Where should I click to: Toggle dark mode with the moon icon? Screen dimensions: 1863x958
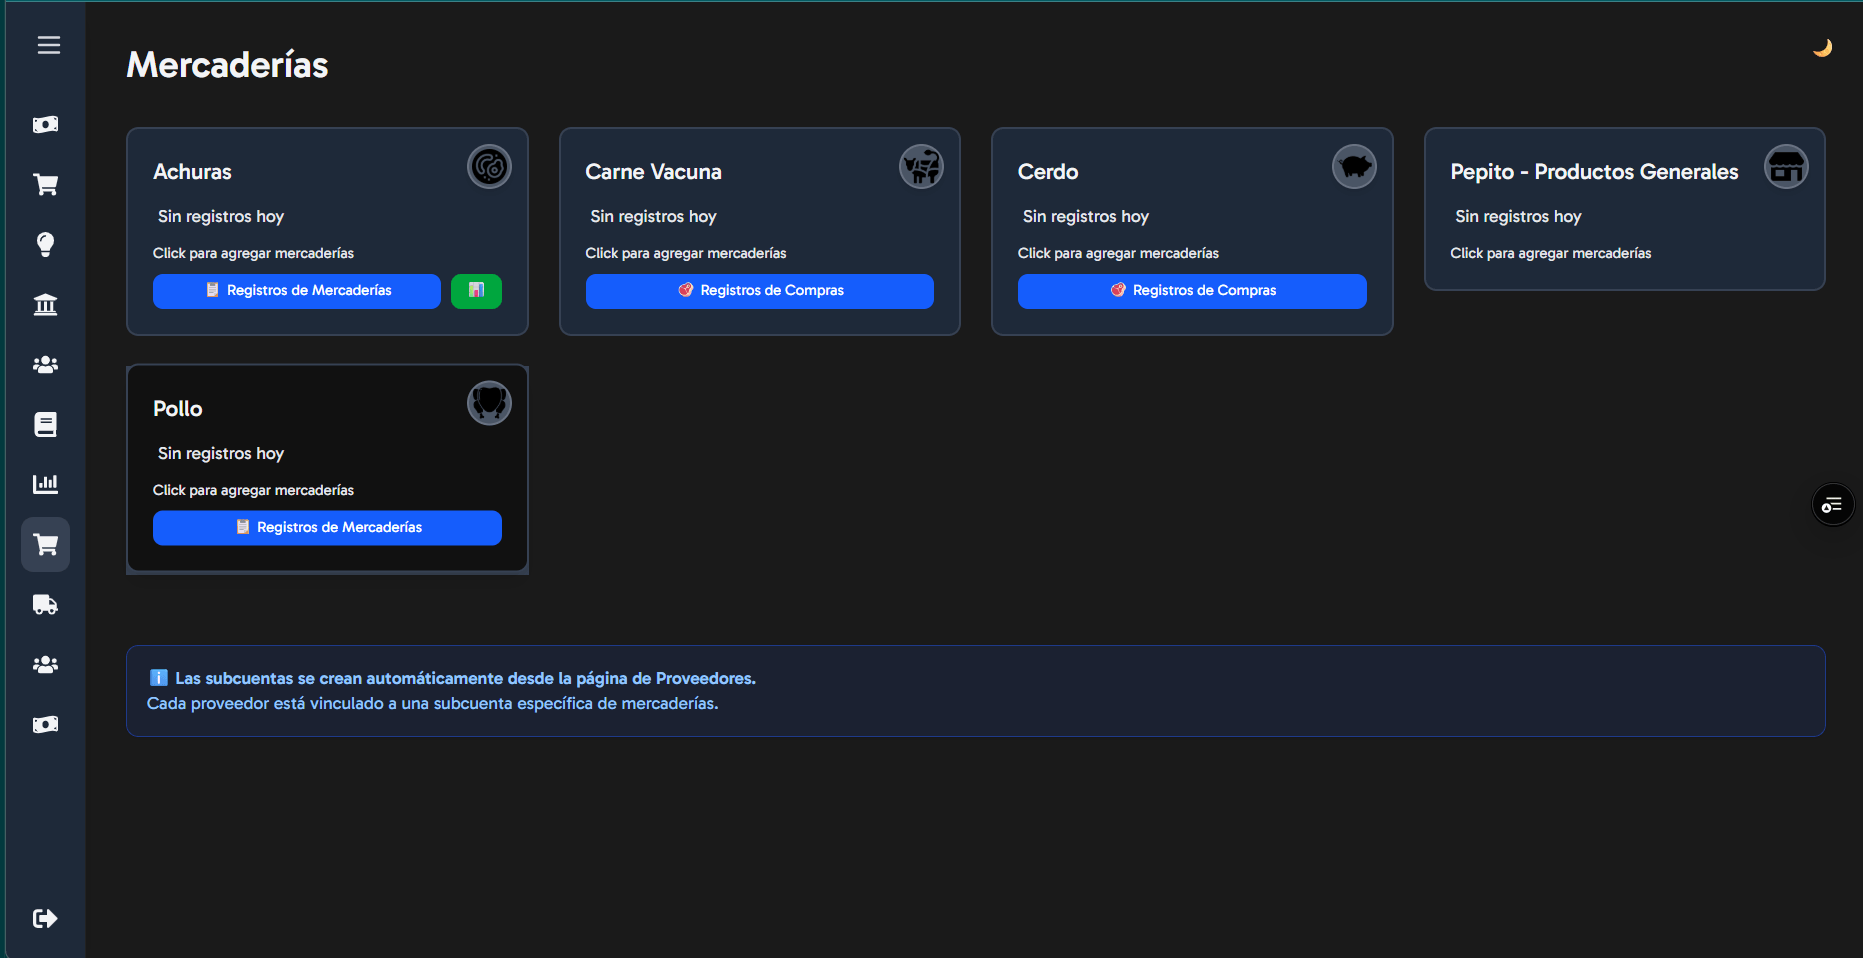pyautogui.click(x=1822, y=48)
